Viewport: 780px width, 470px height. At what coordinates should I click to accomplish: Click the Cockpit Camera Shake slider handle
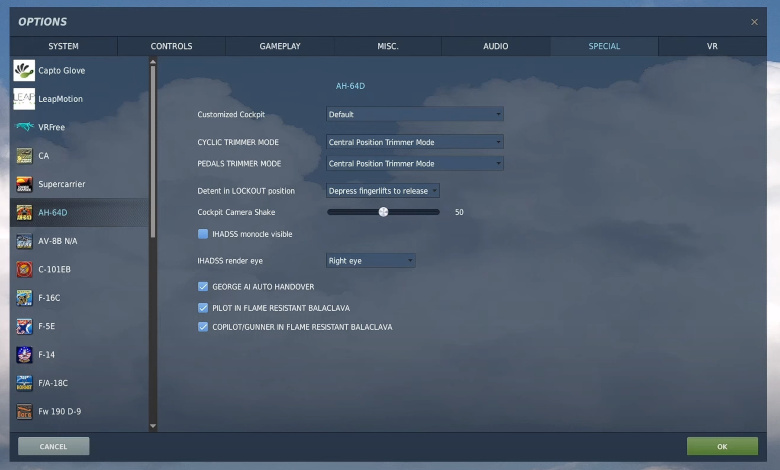click(x=383, y=212)
